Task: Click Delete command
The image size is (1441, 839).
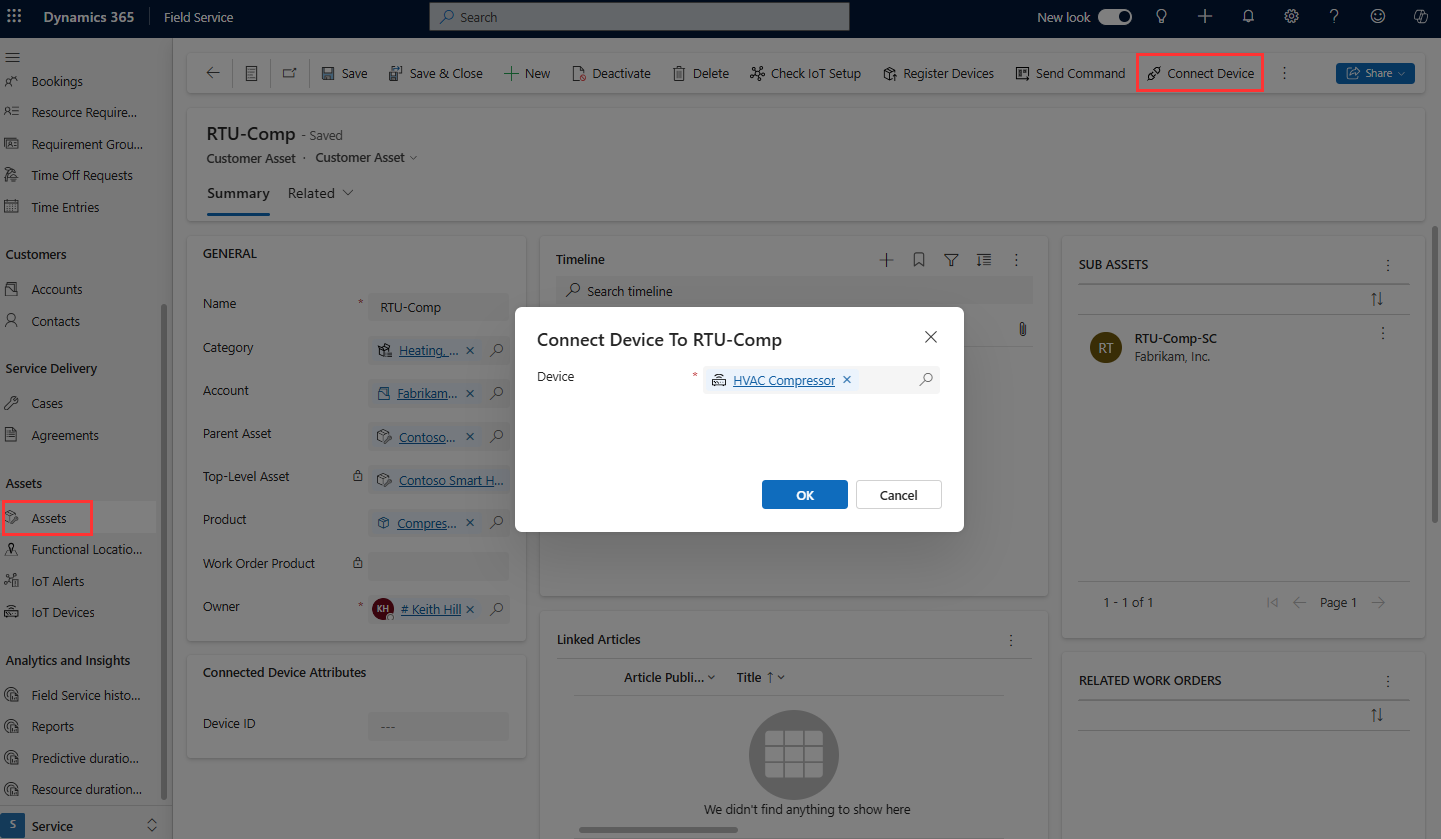Action: tap(700, 73)
